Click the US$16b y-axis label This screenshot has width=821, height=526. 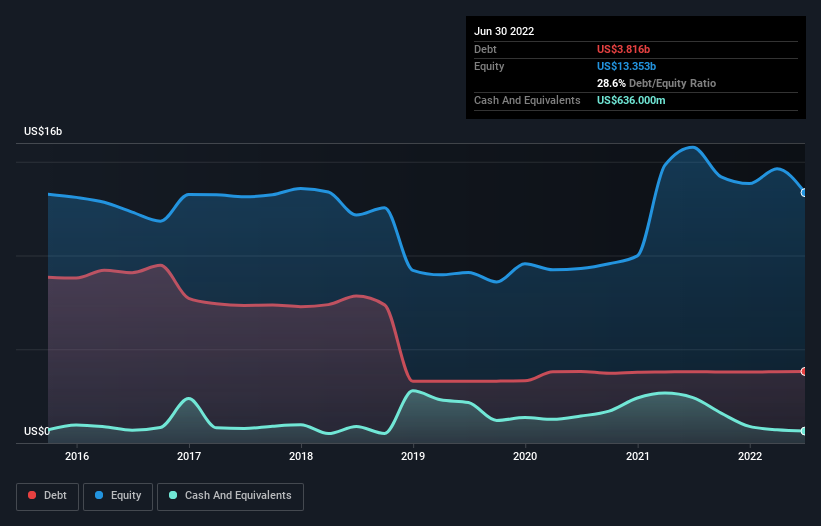coord(43,131)
